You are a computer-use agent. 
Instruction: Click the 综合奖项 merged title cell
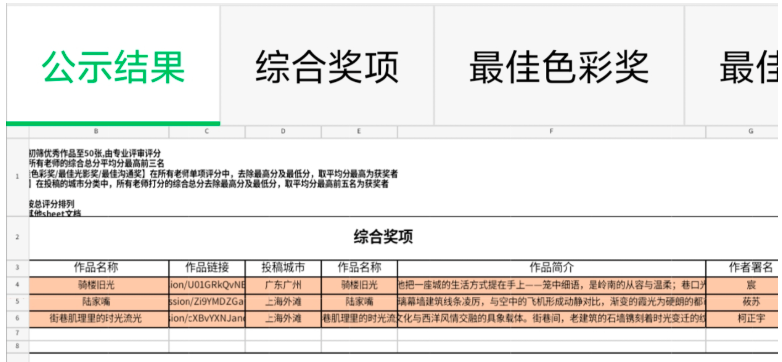tap(403, 238)
